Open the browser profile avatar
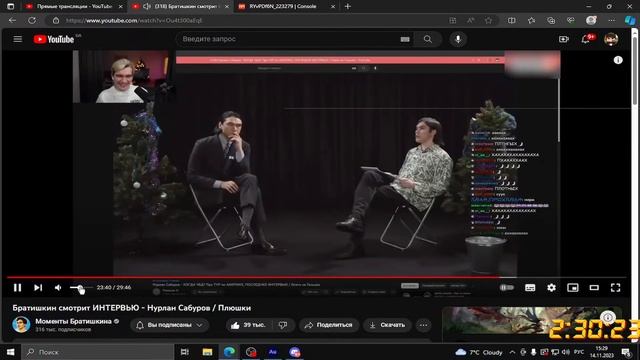Viewport: 640px width, 360px height. point(591,20)
